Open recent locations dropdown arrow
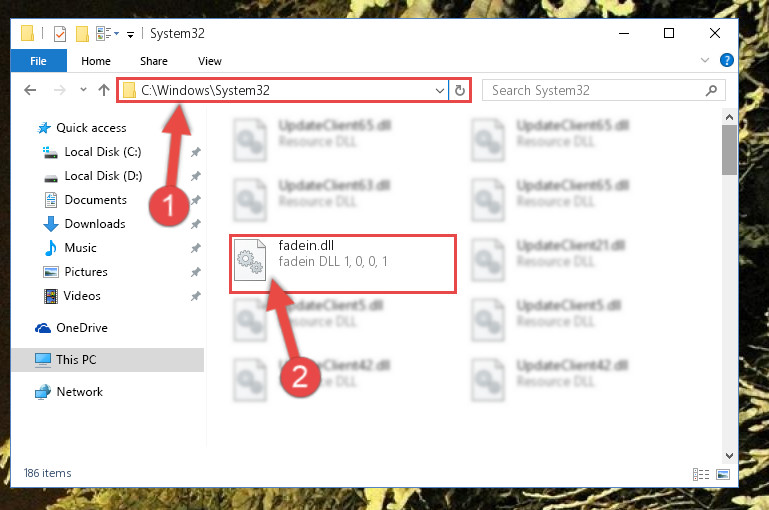This screenshot has width=769, height=510. 83,90
